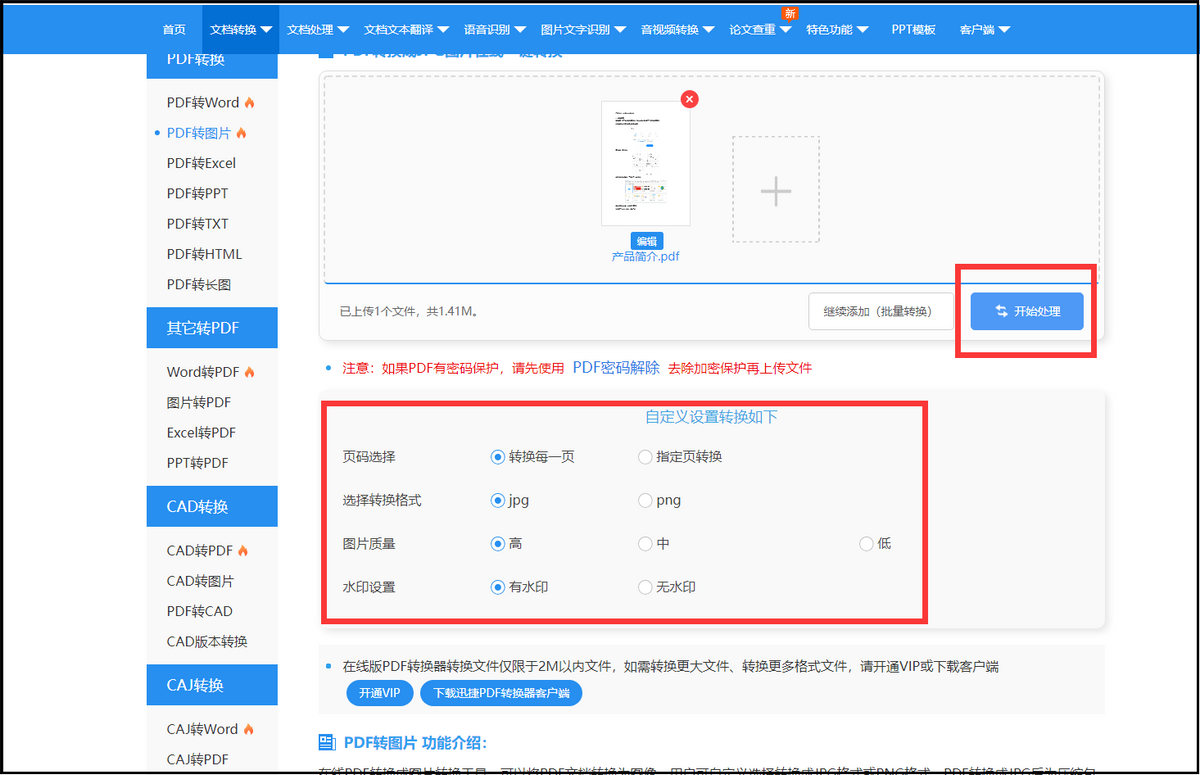
Task: Open CAD转图片 in sidebar
Action: click(200, 581)
